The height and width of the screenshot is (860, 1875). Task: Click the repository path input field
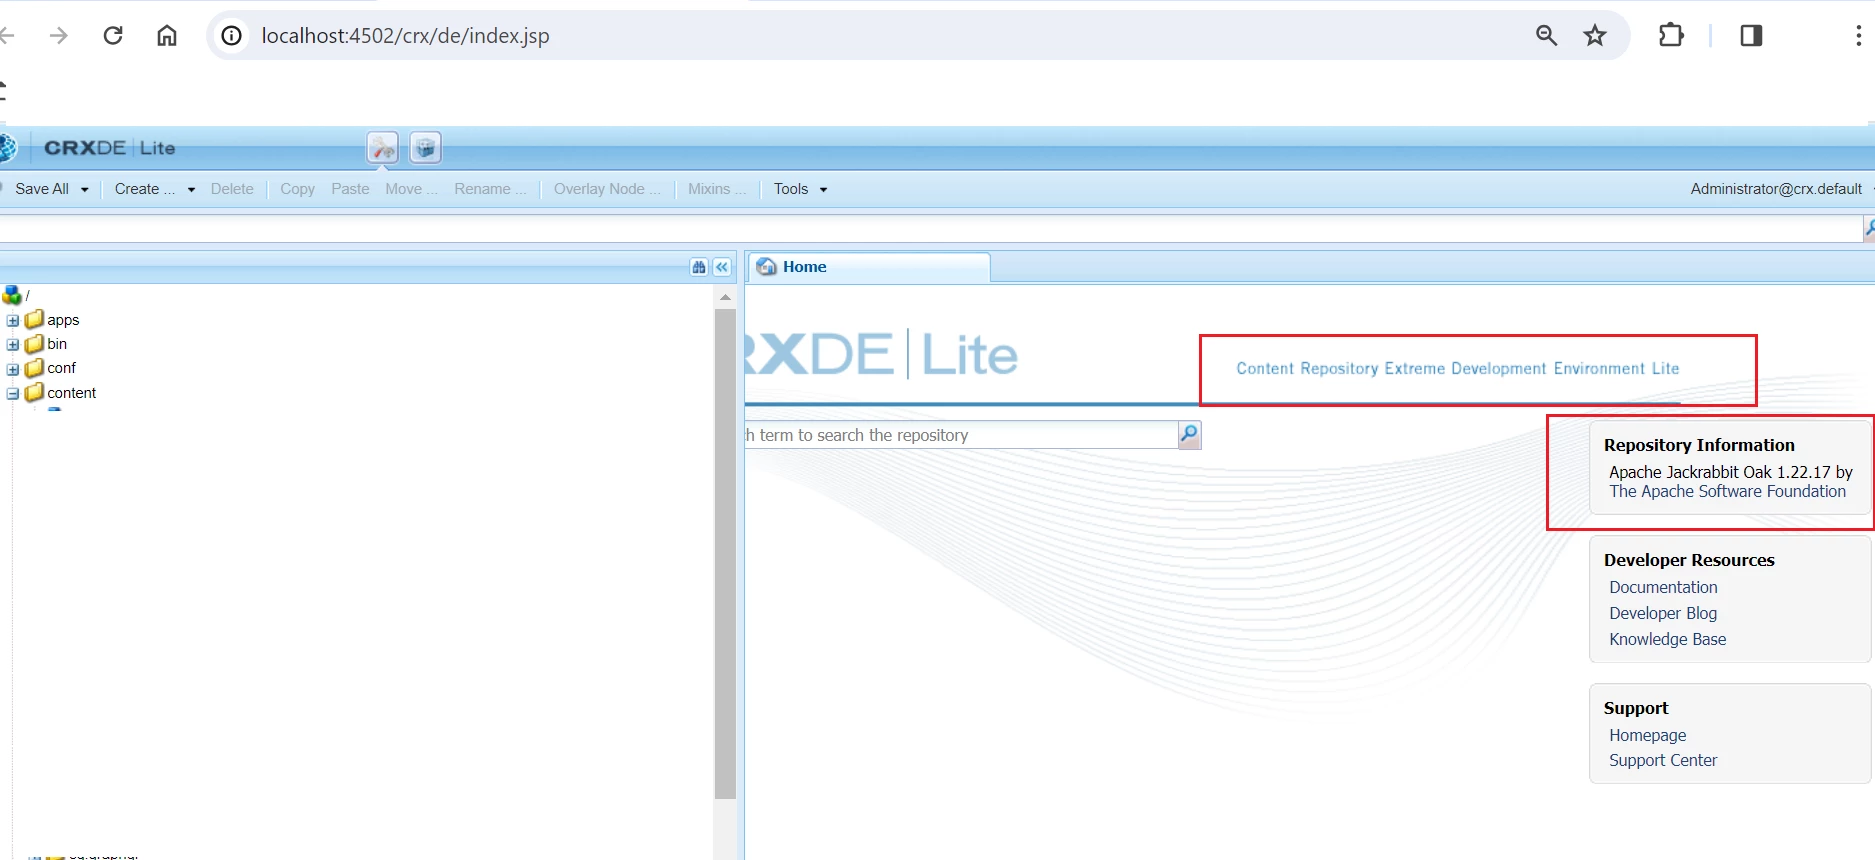pos(930,228)
